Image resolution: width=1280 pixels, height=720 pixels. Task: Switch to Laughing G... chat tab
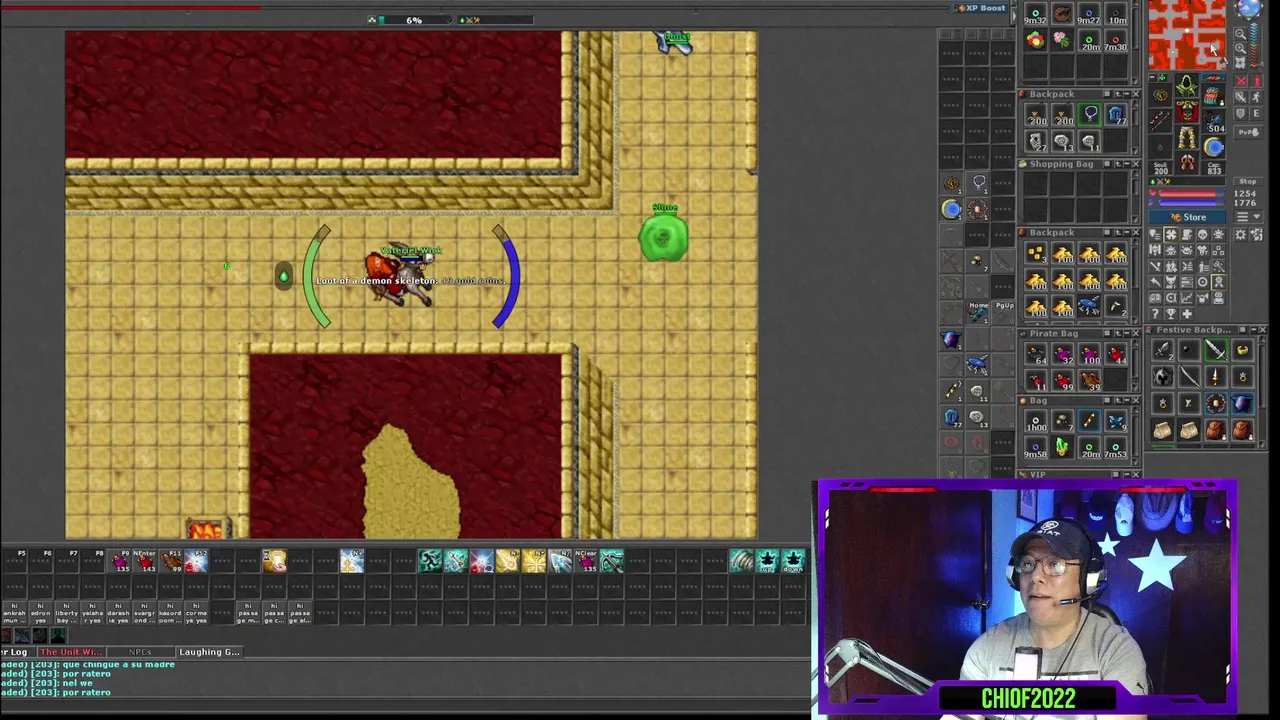[209, 652]
